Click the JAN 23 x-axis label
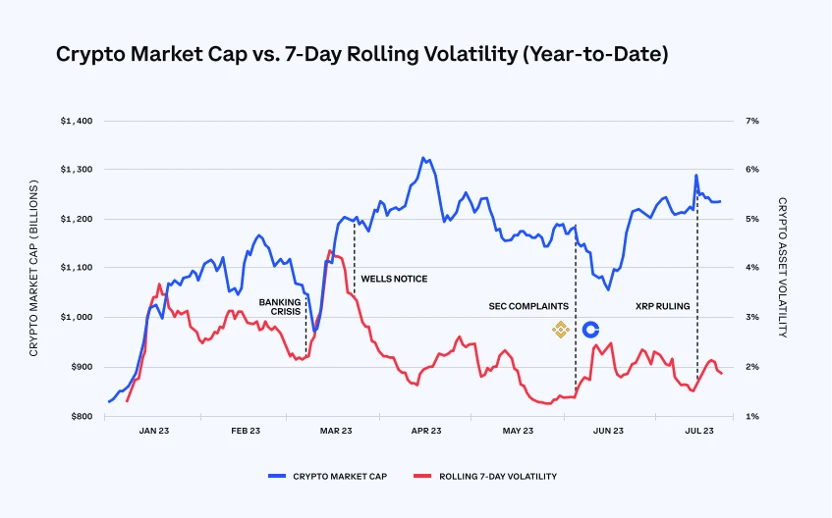832x518 pixels. click(155, 431)
